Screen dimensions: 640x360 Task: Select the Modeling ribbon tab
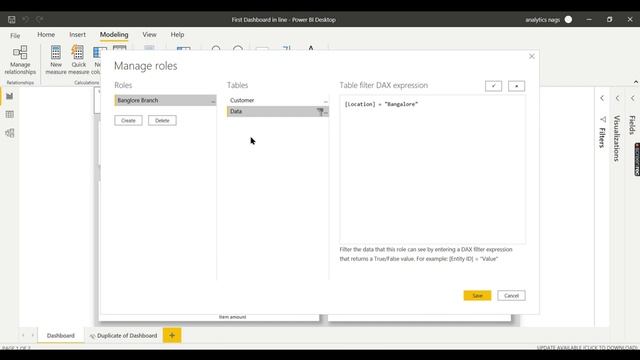pyautogui.click(x=114, y=35)
